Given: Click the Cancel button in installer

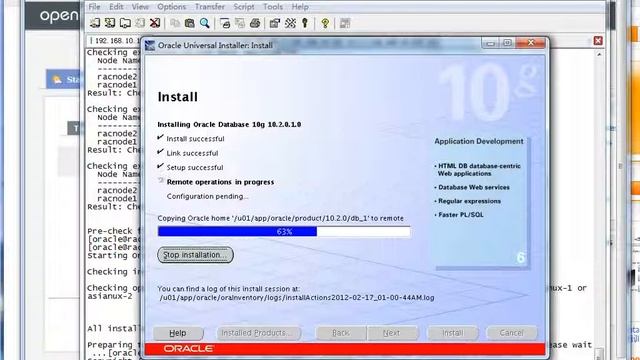Looking at the screenshot, I should 511,333.
